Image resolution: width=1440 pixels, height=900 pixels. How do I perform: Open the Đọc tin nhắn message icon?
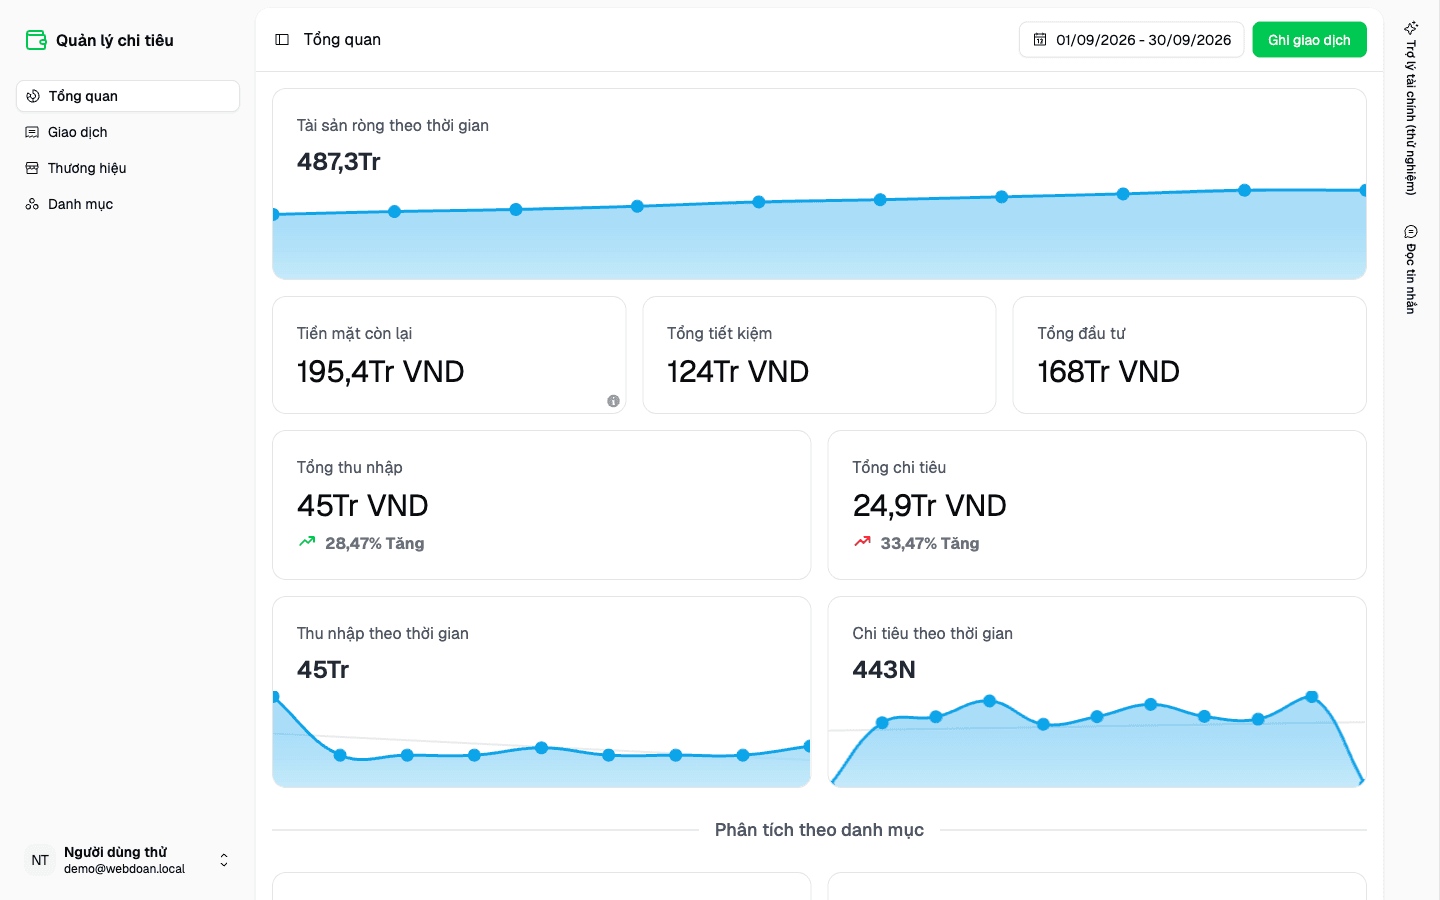1411,232
